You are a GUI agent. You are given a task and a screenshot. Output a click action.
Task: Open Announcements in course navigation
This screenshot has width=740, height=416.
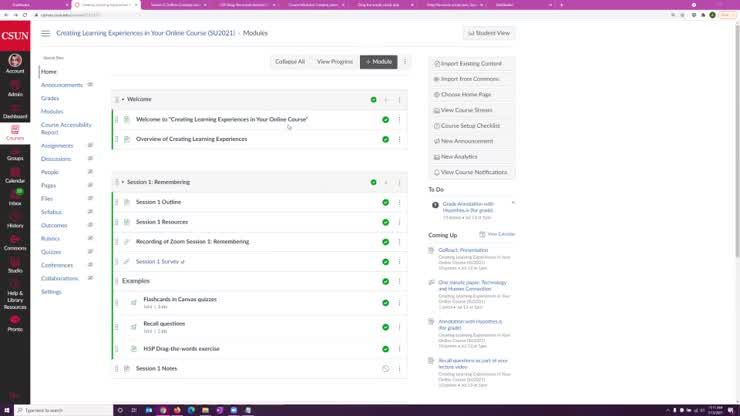(x=62, y=85)
